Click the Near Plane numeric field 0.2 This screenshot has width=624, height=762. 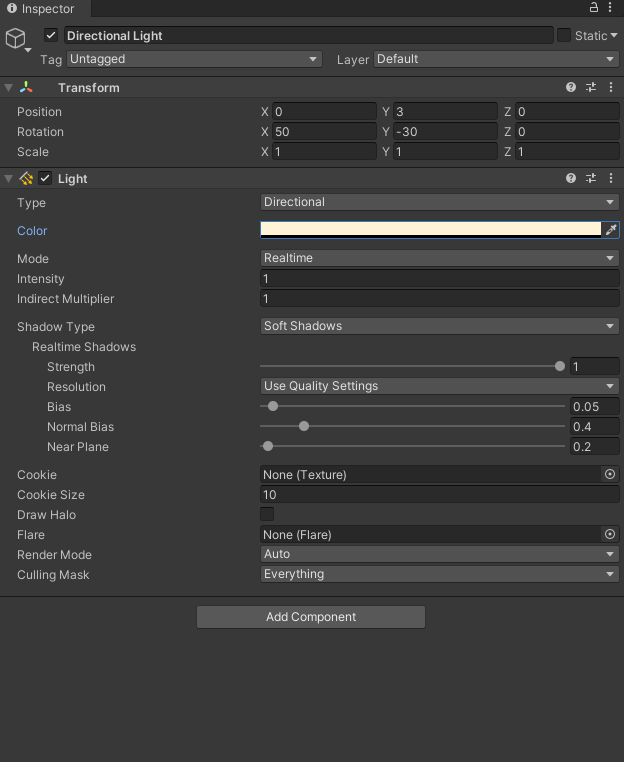tap(595, 447)
